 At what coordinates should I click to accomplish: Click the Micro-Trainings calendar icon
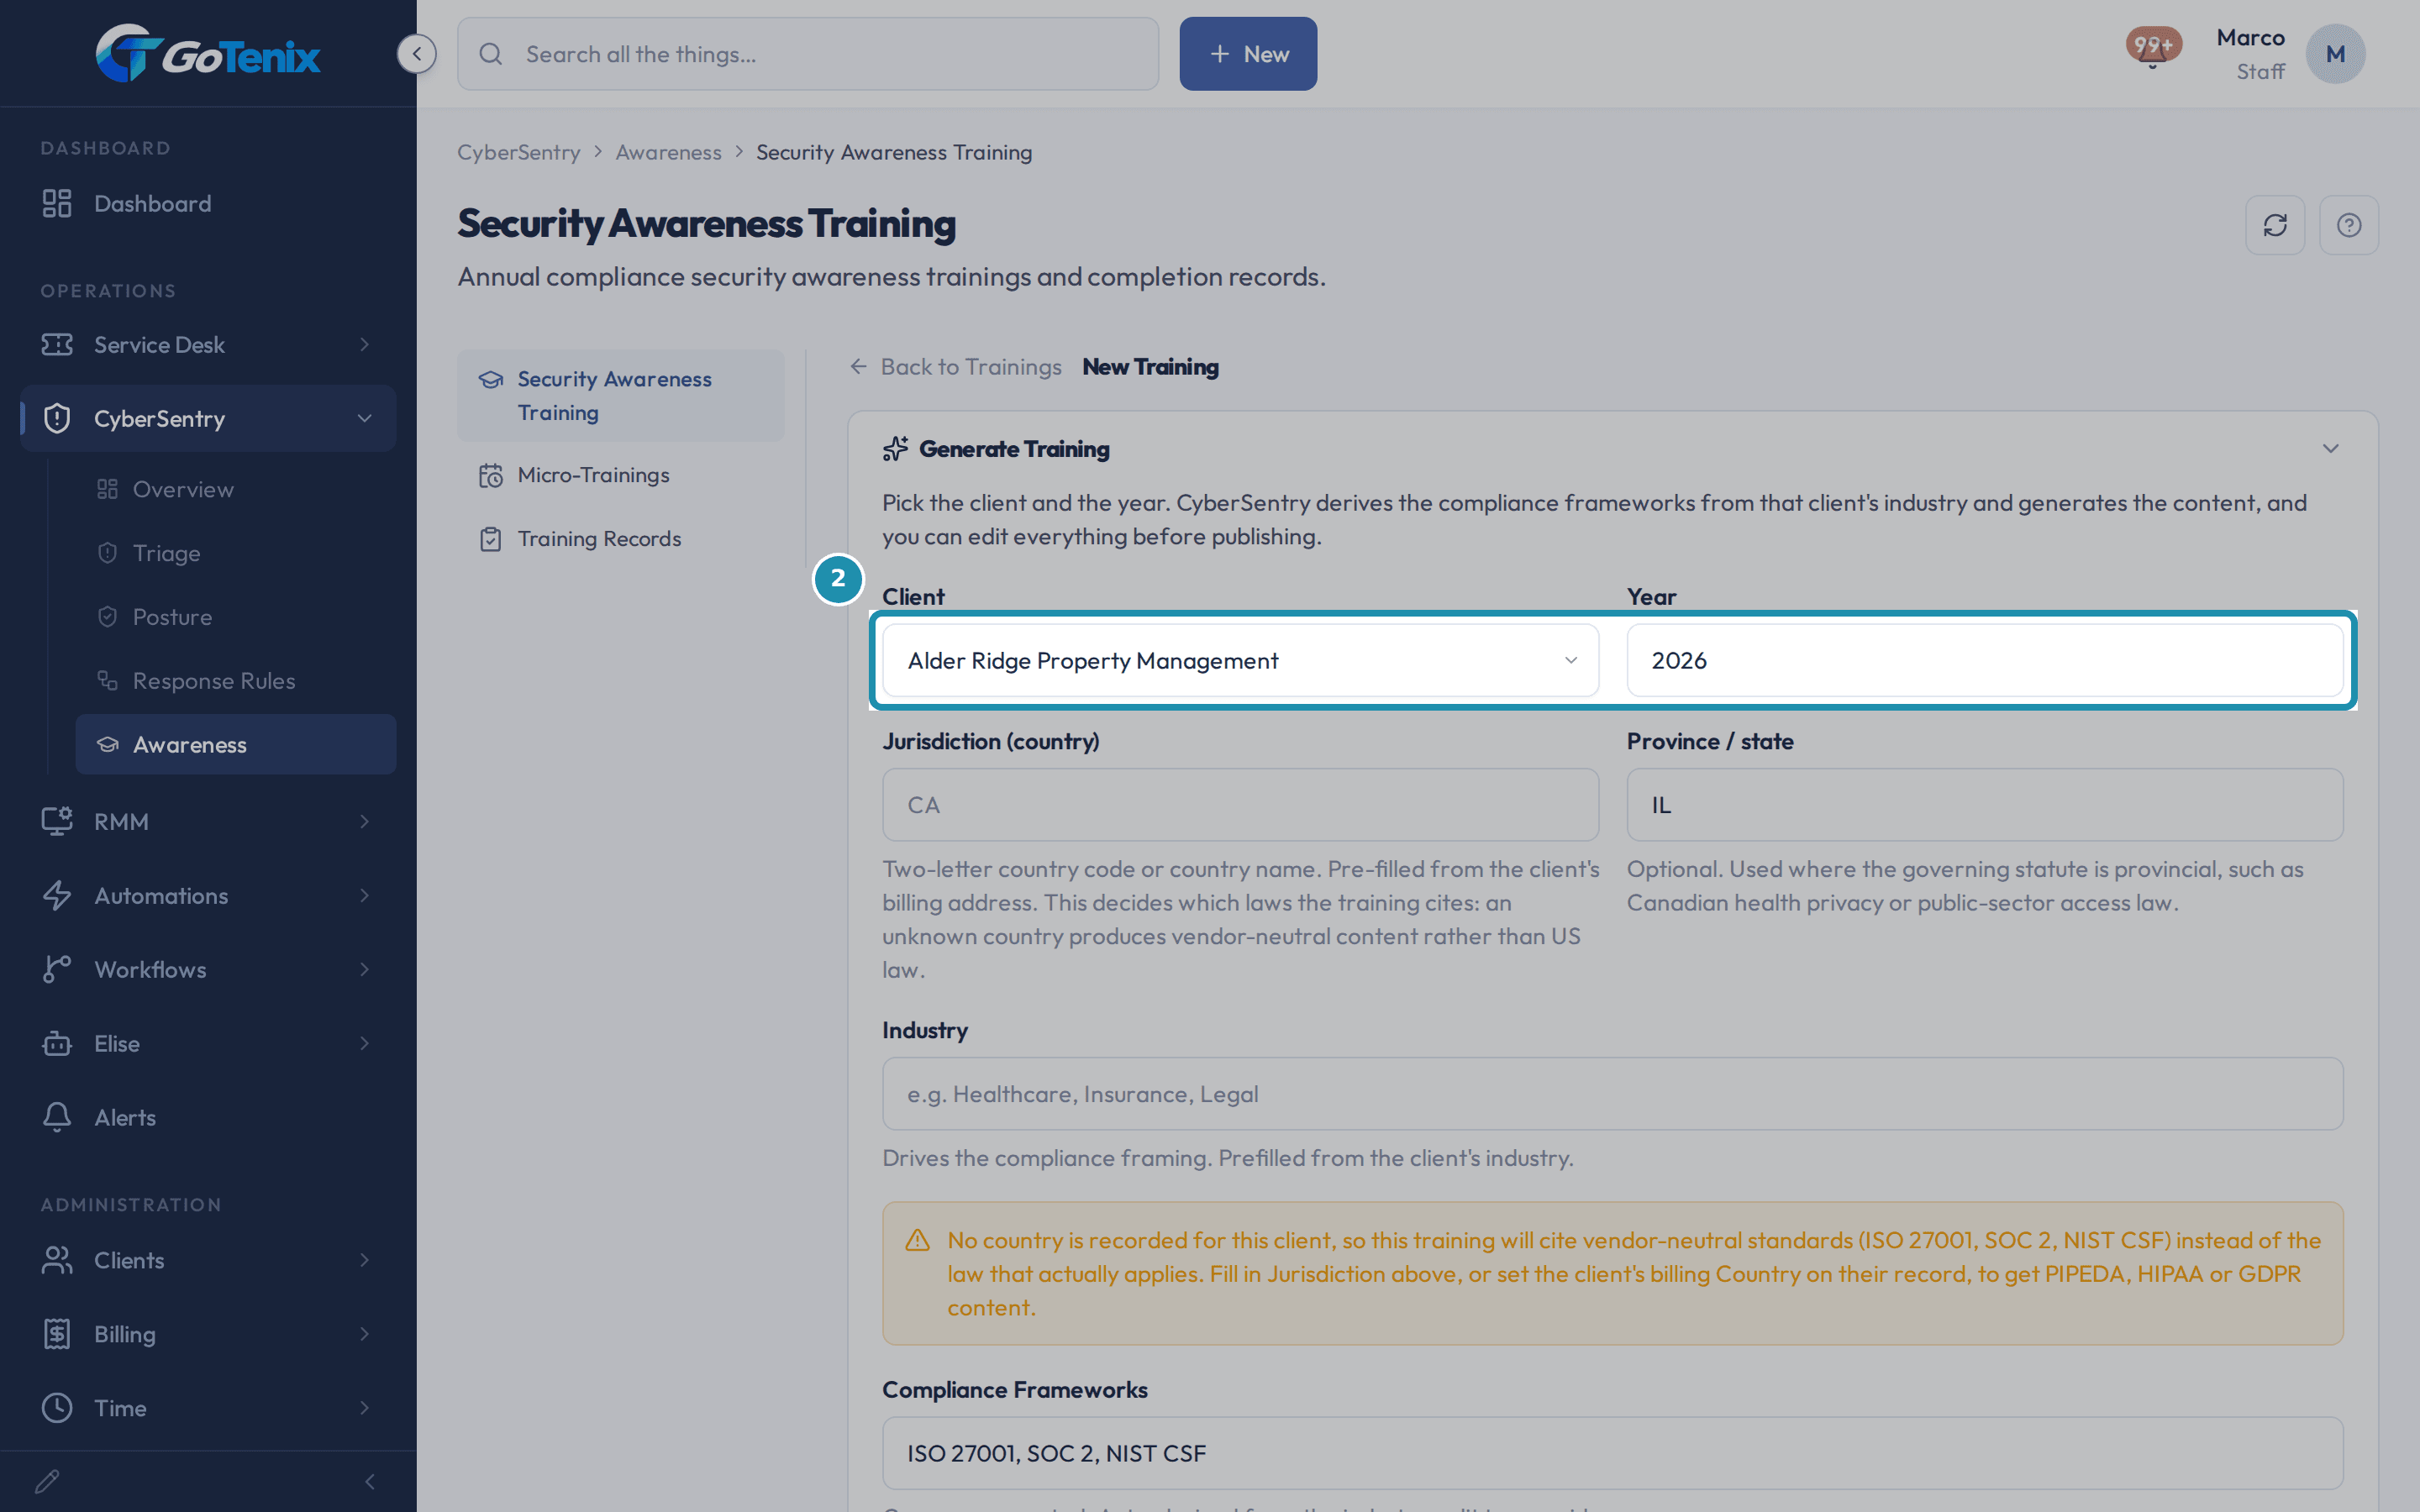tap(490, 475)
